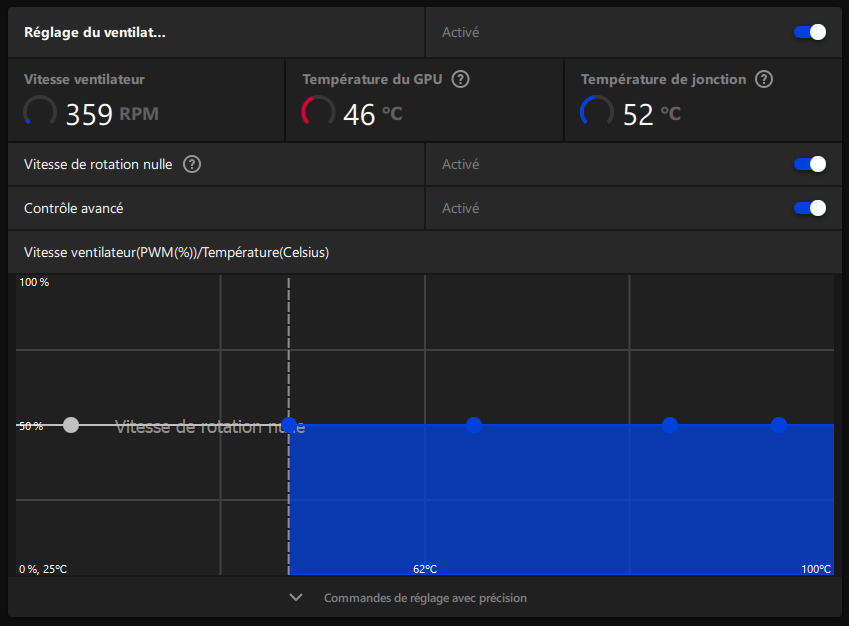849x626 pixels.
Task: Click the Température de jonction help icon
Action: 764,79
